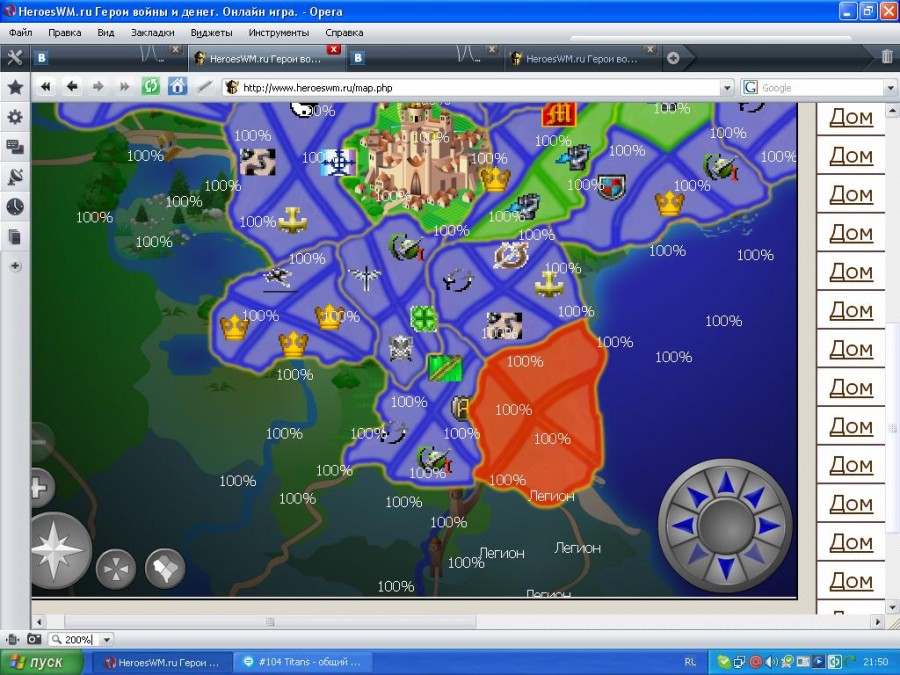The height and width of the screenshot is (675, 900).
Task: Click the first Дом link in list
Action: [x=851, y=117]
